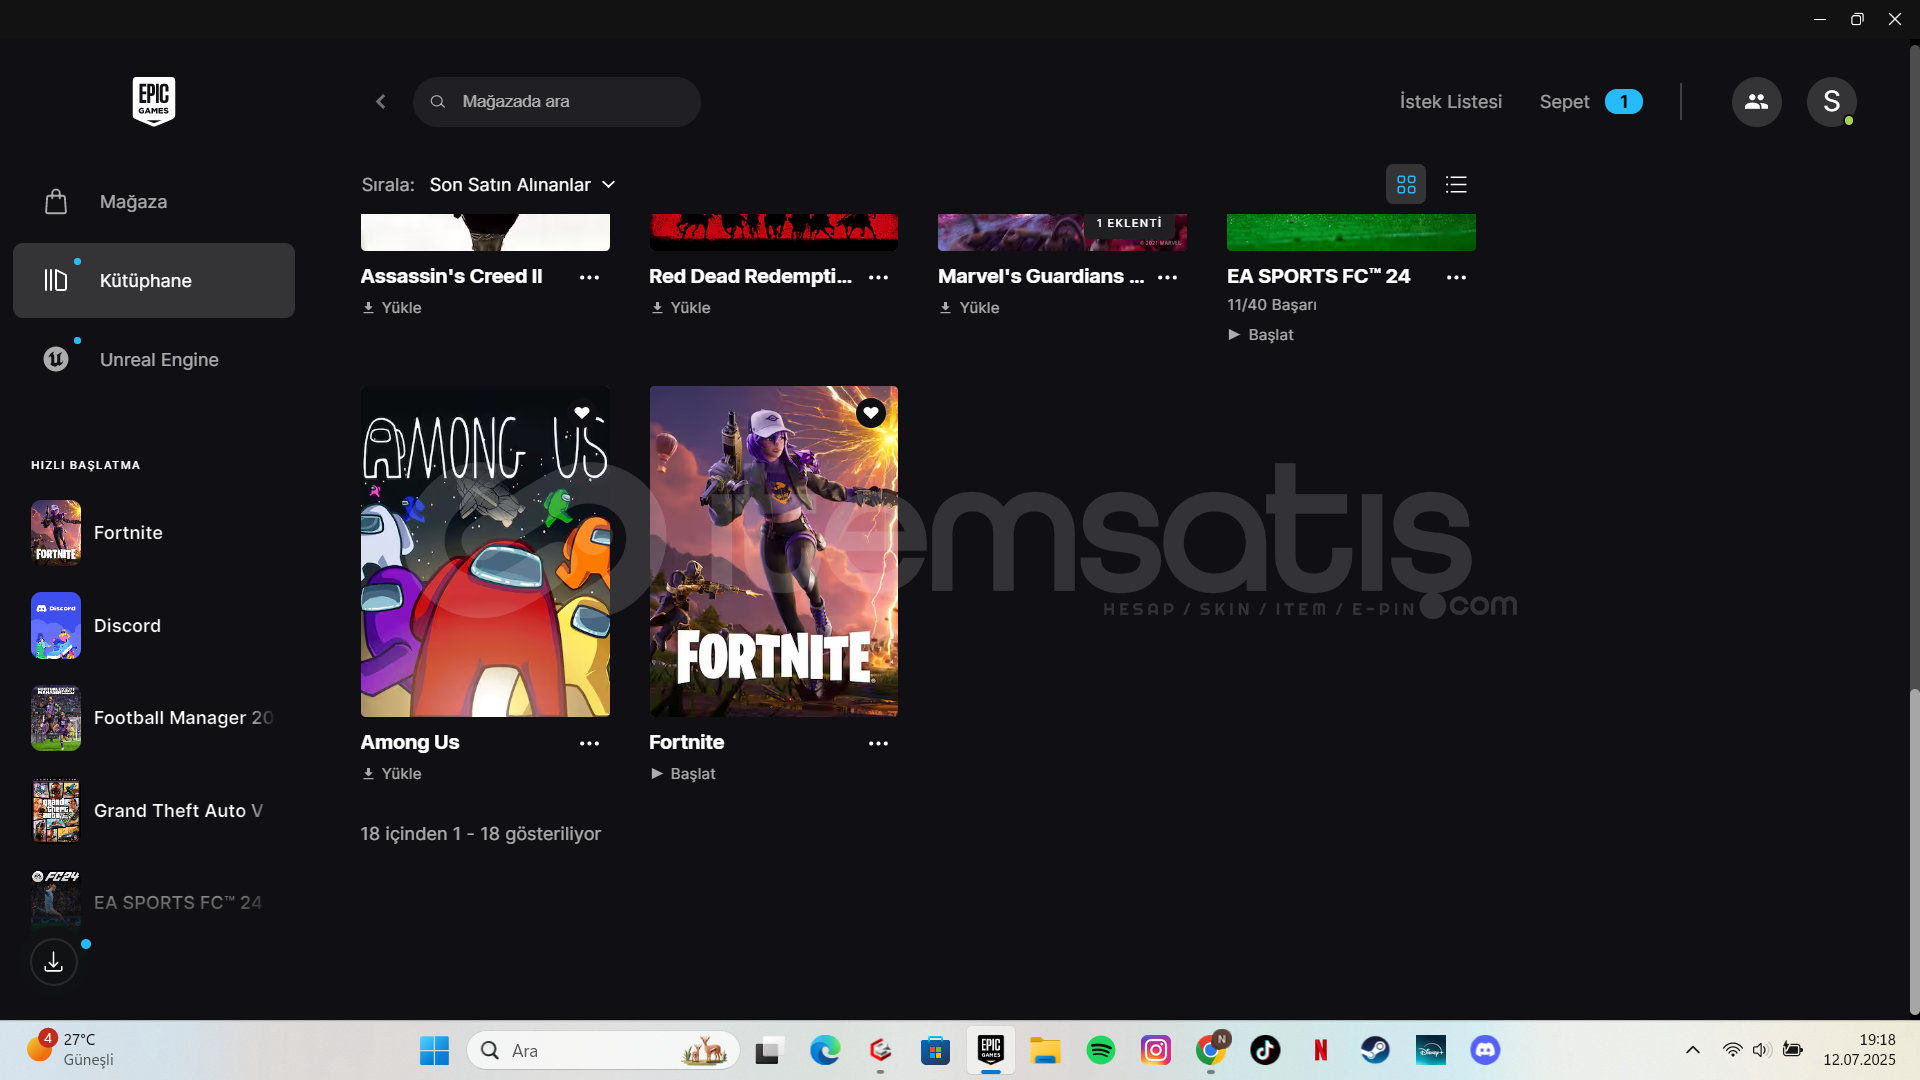Viewport: 1920px width, 1080px height.
Task: Open more options for Marvel's Guardians
Action: coord(1167,278)
